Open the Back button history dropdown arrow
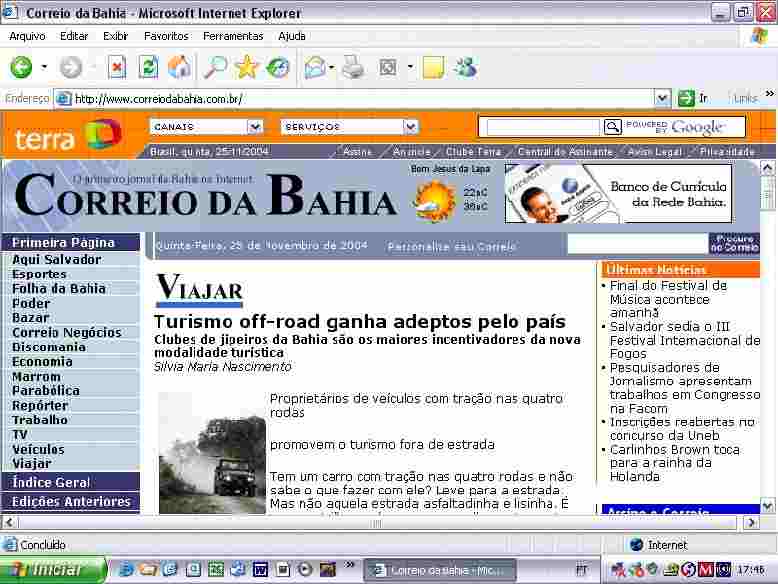This screenshot has width=778, height=584. click(44, 67)
